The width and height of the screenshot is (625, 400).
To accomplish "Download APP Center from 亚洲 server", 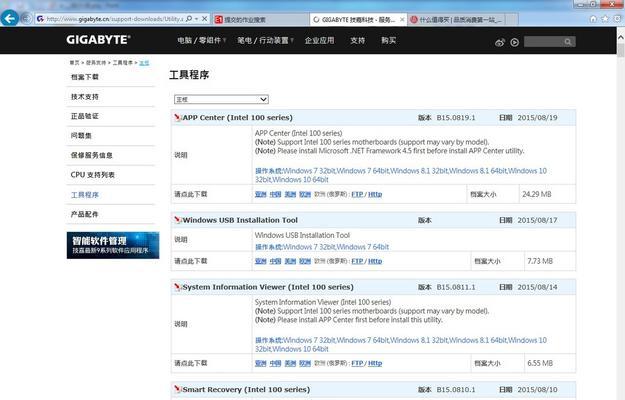I will [x=261, y=194].
